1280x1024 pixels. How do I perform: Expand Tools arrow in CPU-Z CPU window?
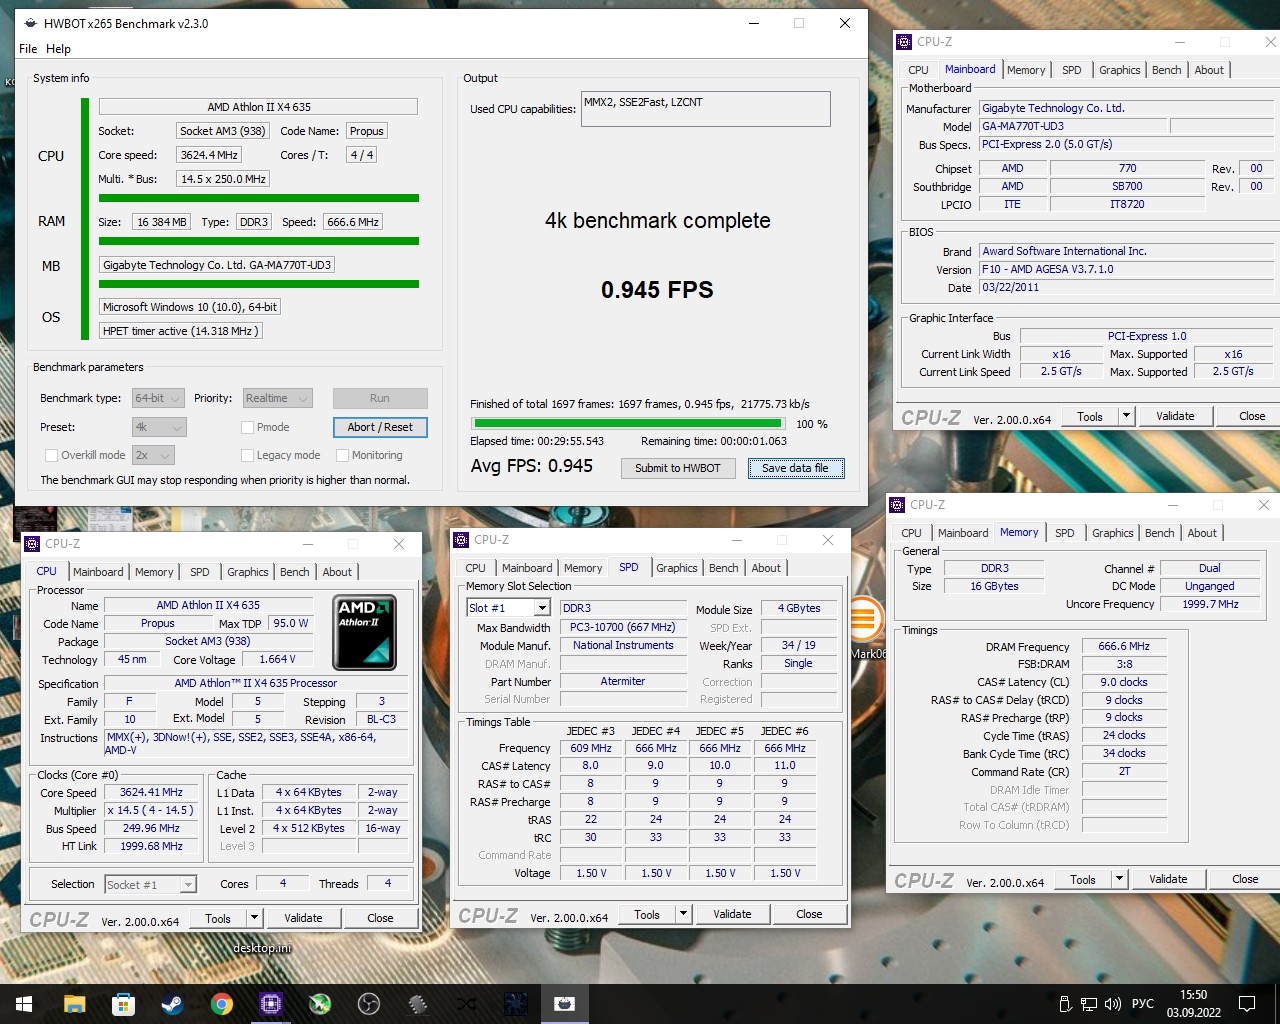(254, 918)
